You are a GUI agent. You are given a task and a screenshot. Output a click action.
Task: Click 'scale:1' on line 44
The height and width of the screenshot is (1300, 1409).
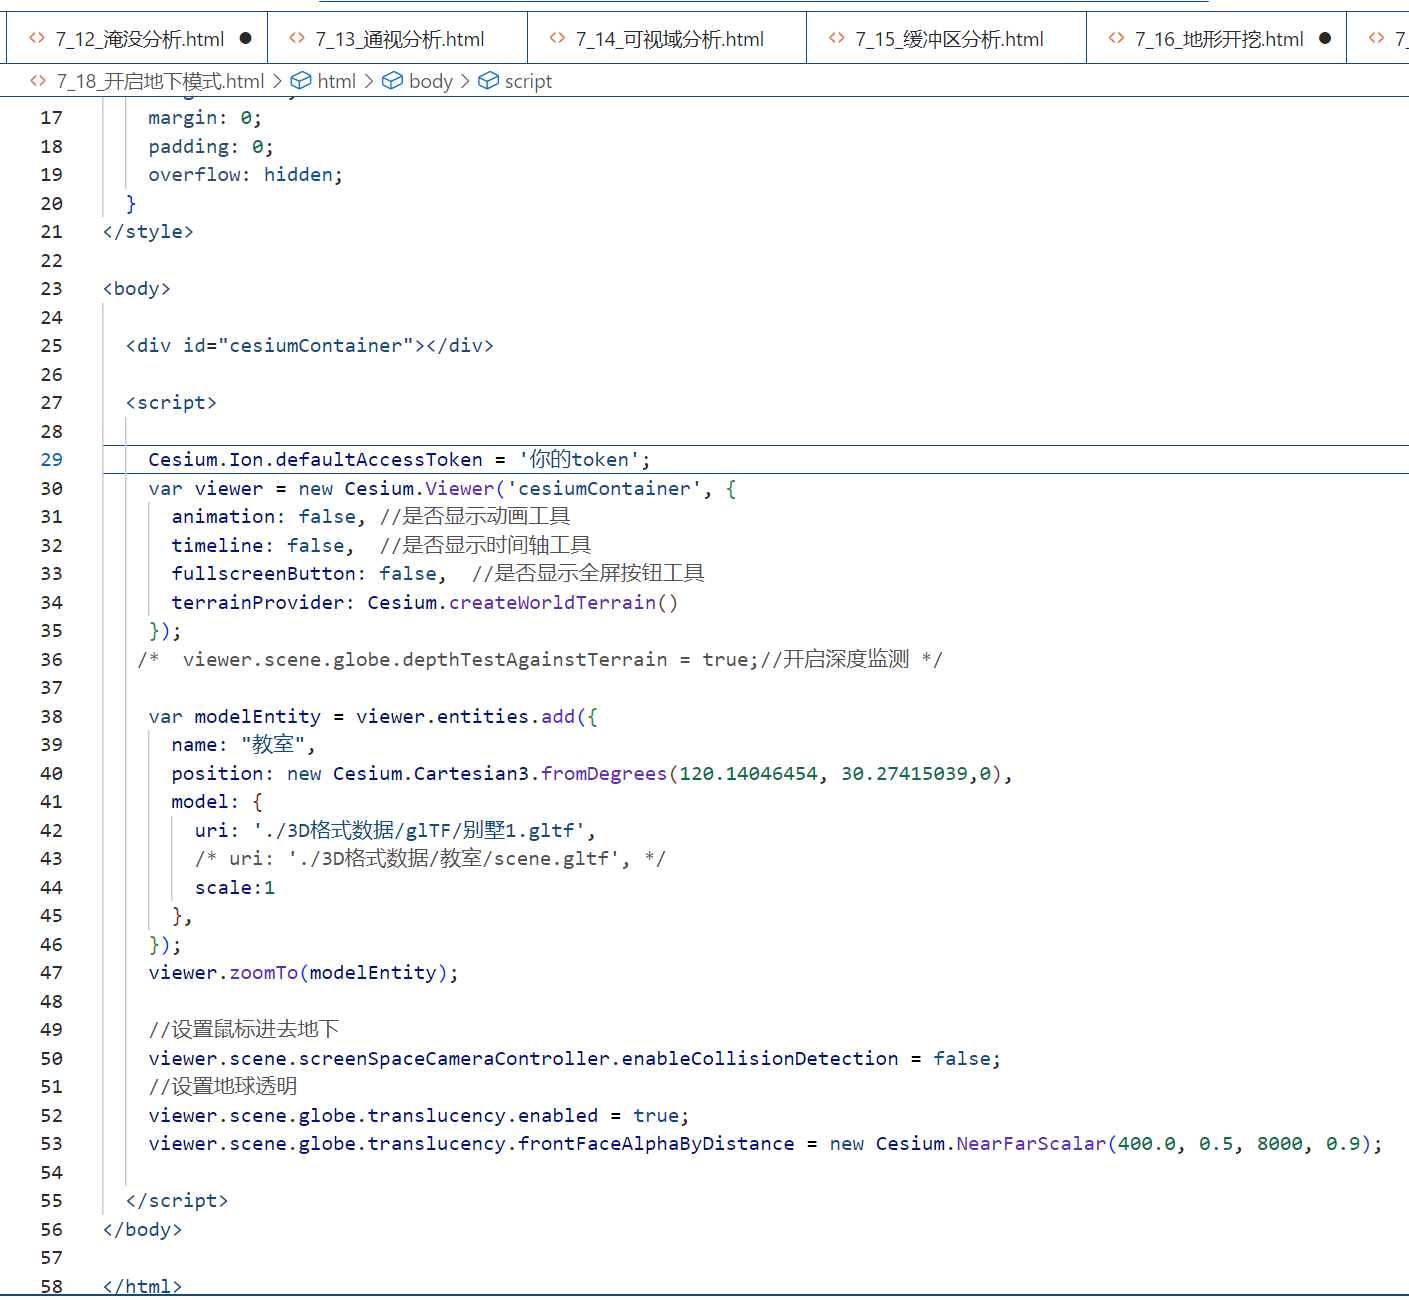click(235, 888)
